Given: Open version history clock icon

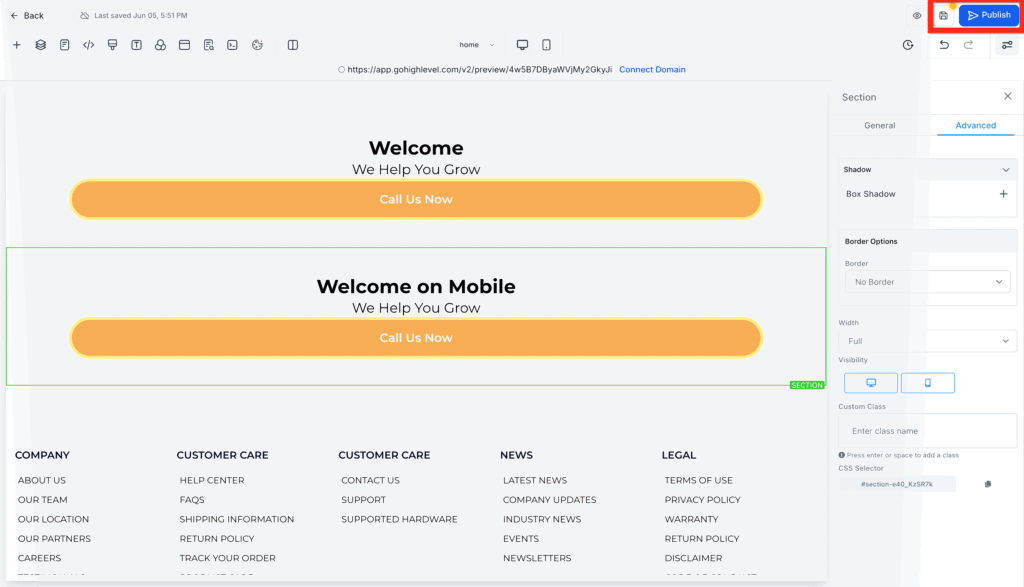Looking at the screenshot, I should coord(908,45).
